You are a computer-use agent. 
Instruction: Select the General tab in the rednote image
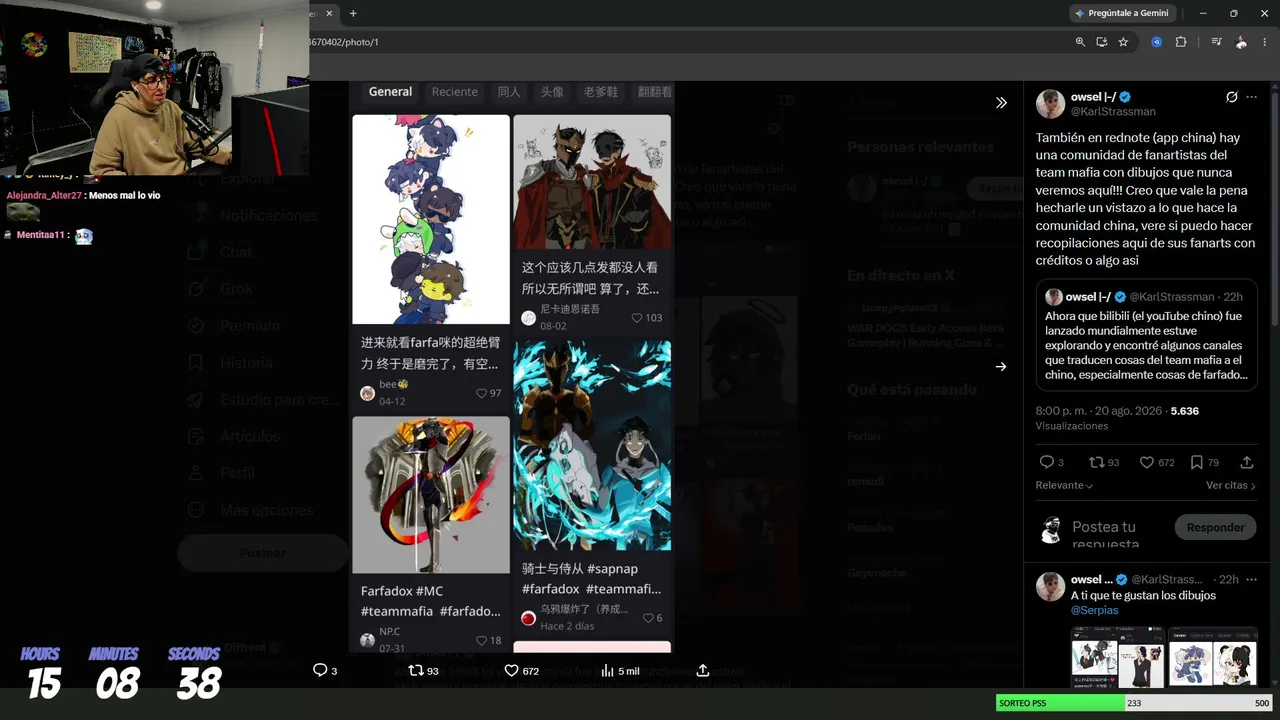tap(390, 92)
